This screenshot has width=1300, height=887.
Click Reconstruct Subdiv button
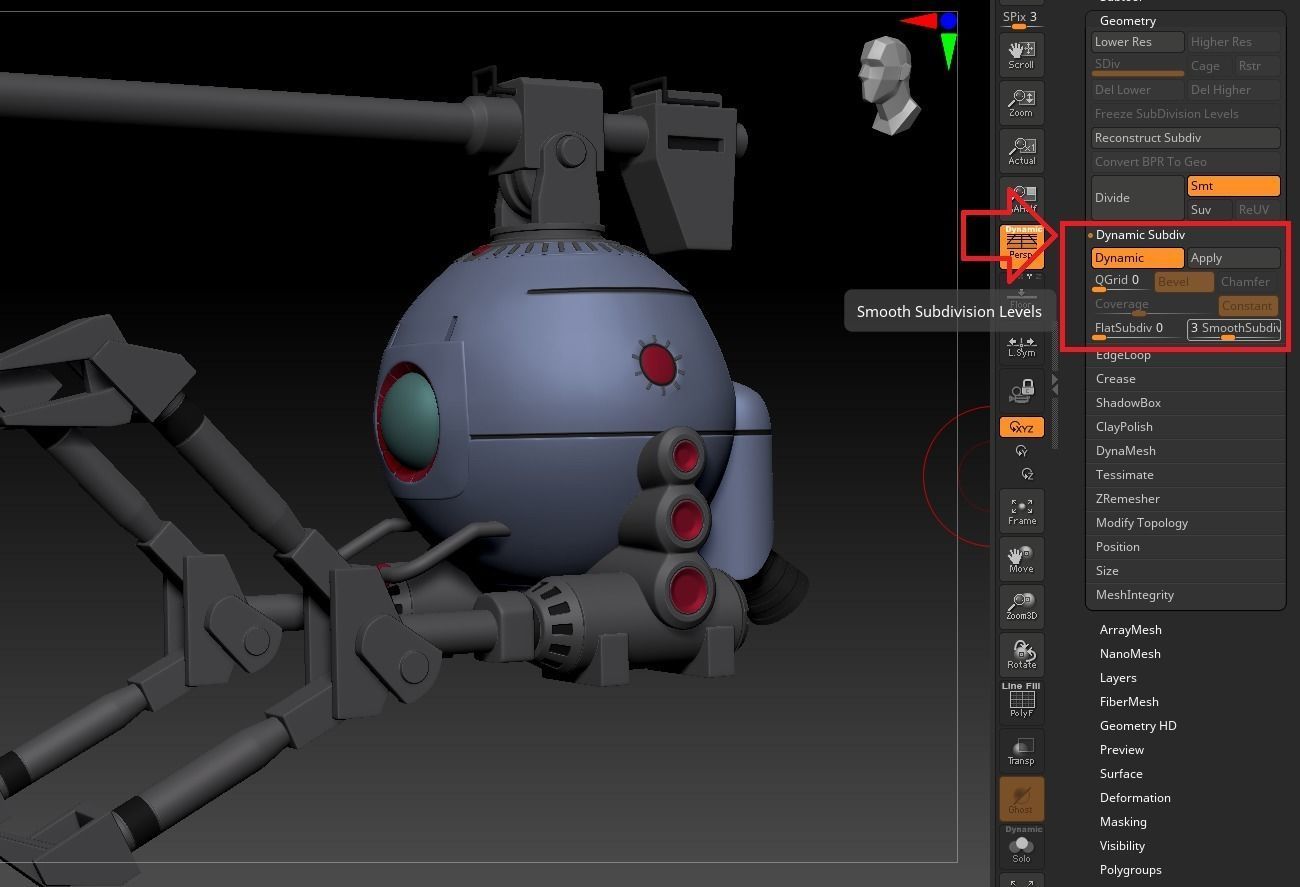click(x=1185, y=138)
